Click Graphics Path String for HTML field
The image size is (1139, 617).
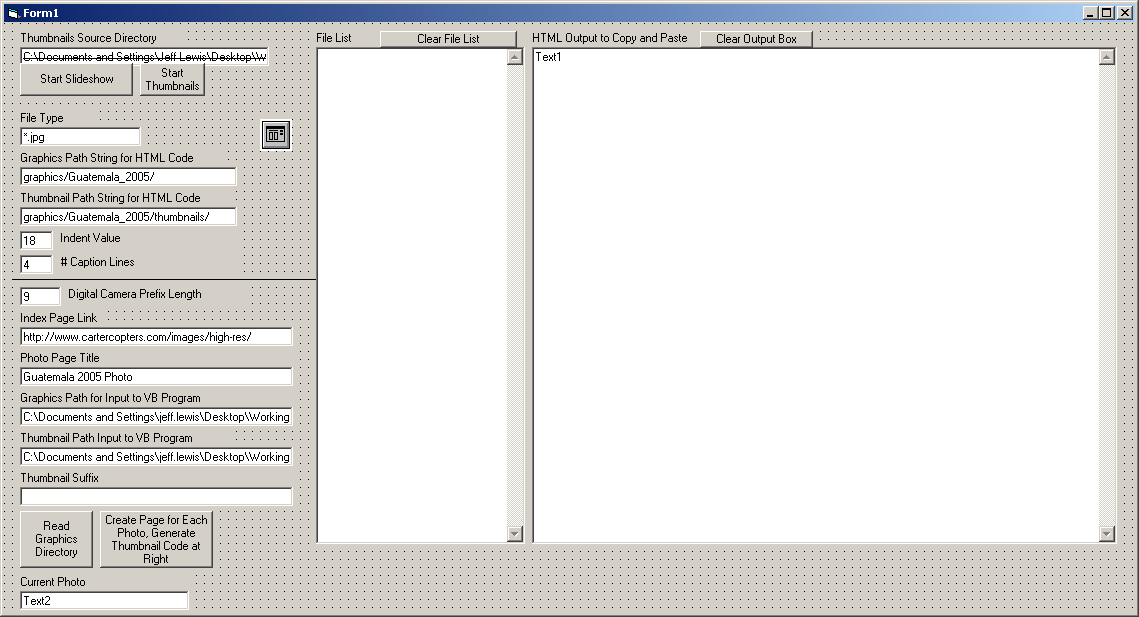click(x=128, y=177)
